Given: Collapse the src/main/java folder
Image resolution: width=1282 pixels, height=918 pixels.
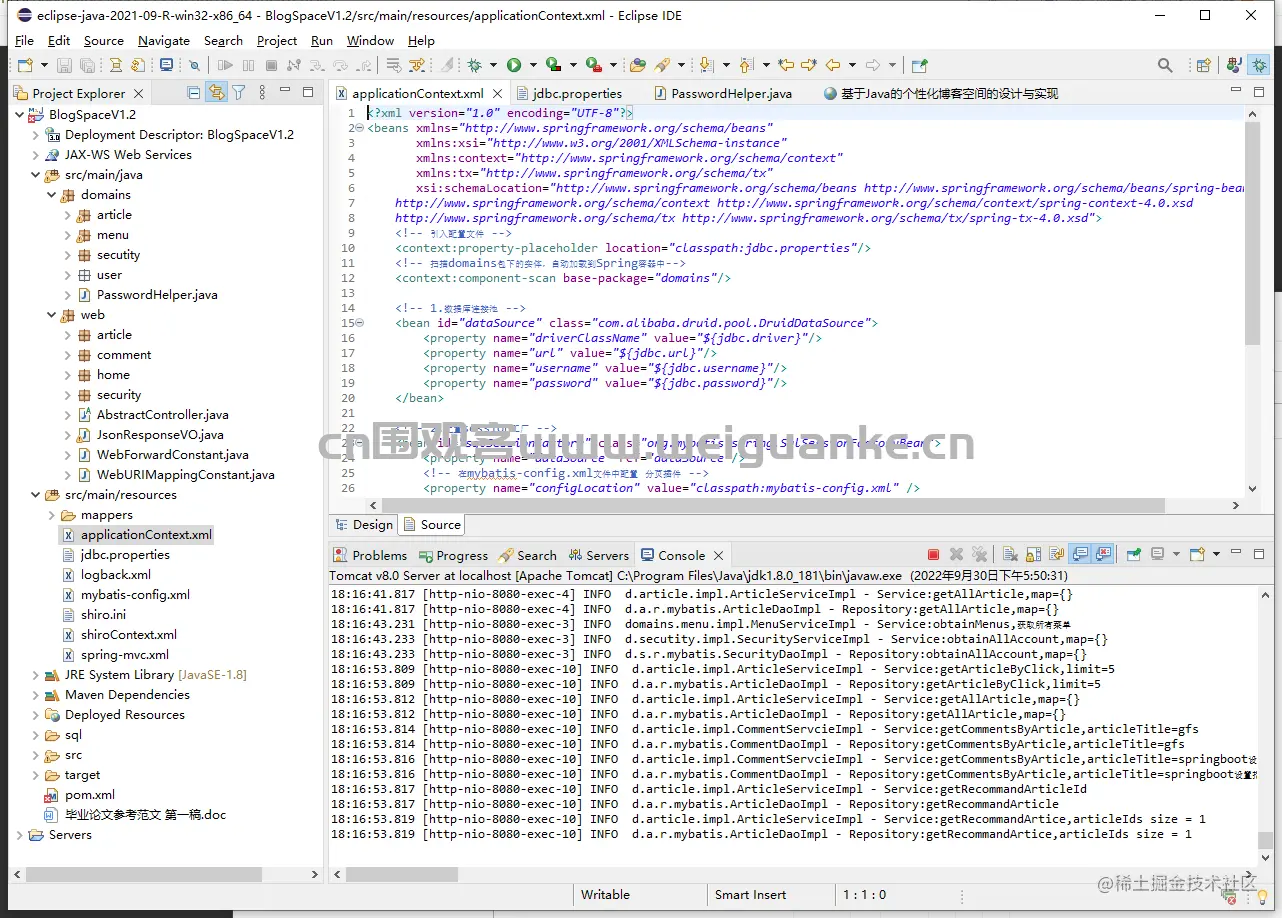Looking at the screenshot, I should pos(36,175).
